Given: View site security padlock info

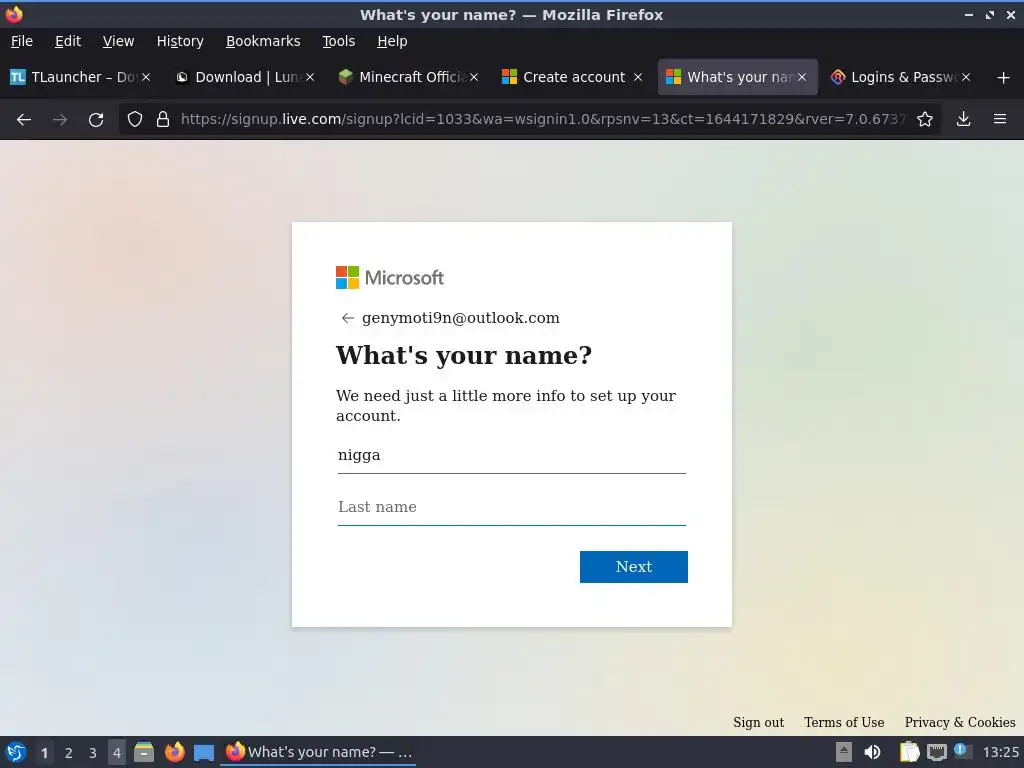Looking at the screenshot, I should click(163, 120).
